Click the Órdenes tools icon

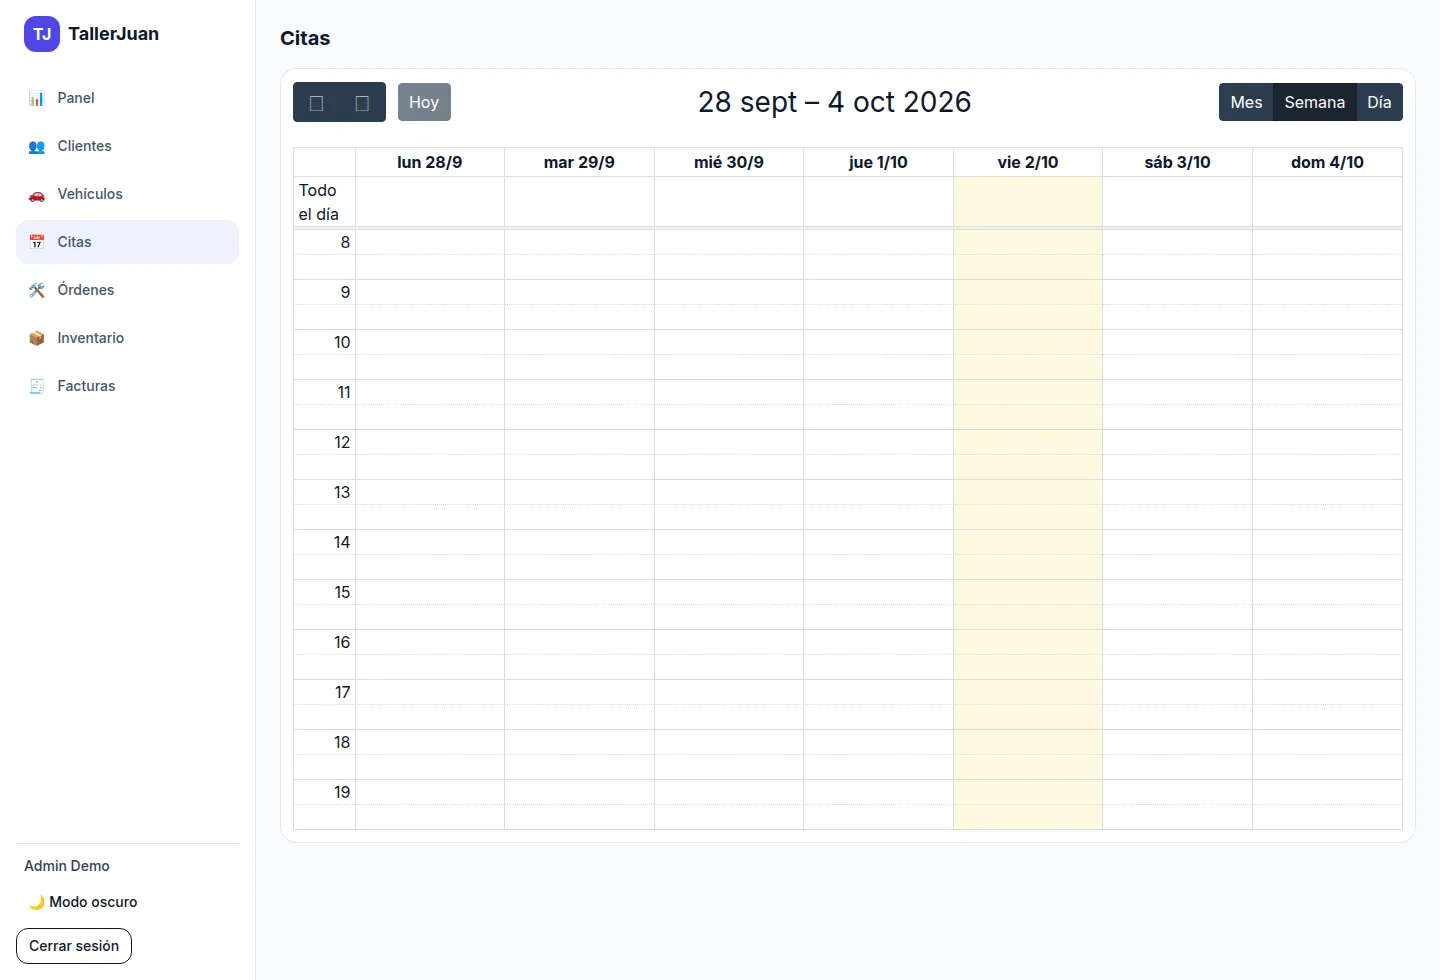[37, 290]
